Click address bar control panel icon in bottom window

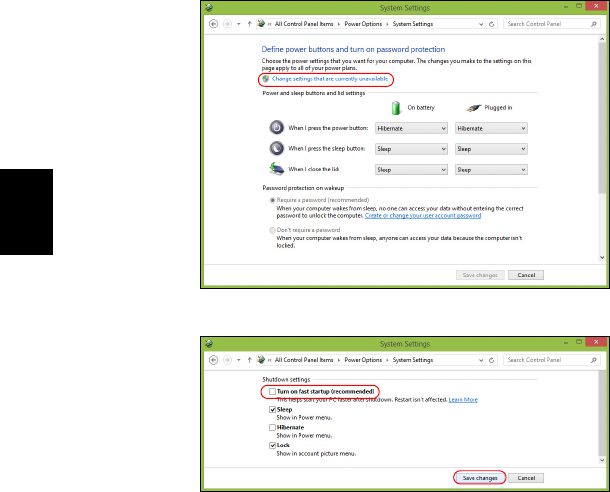coord(261,360)
